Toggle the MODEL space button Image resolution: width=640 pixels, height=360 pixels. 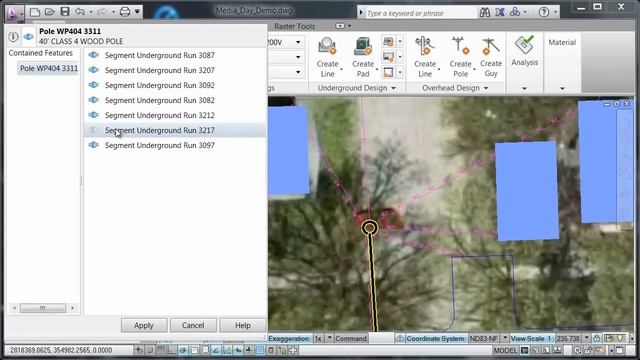click(505, 350)
